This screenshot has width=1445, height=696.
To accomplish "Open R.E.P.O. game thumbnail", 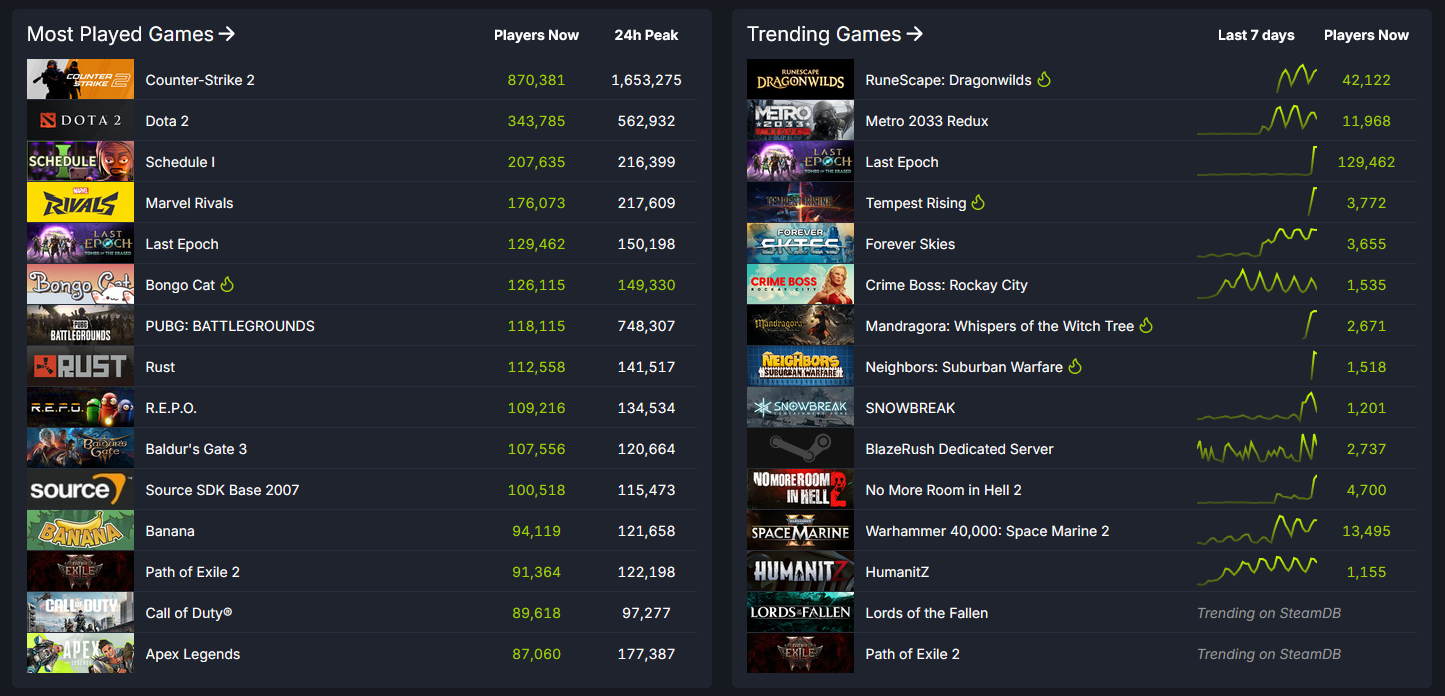I will click(80, 408).
